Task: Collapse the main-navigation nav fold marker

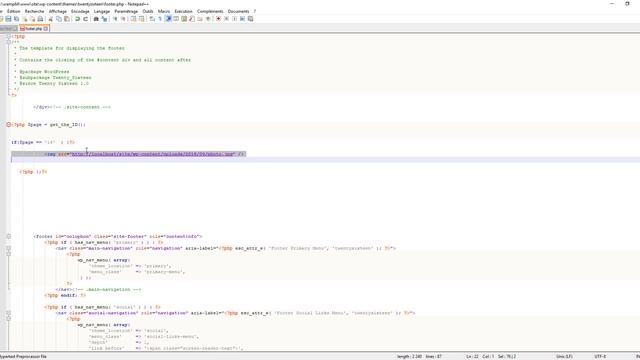Action: coord(9,248)
